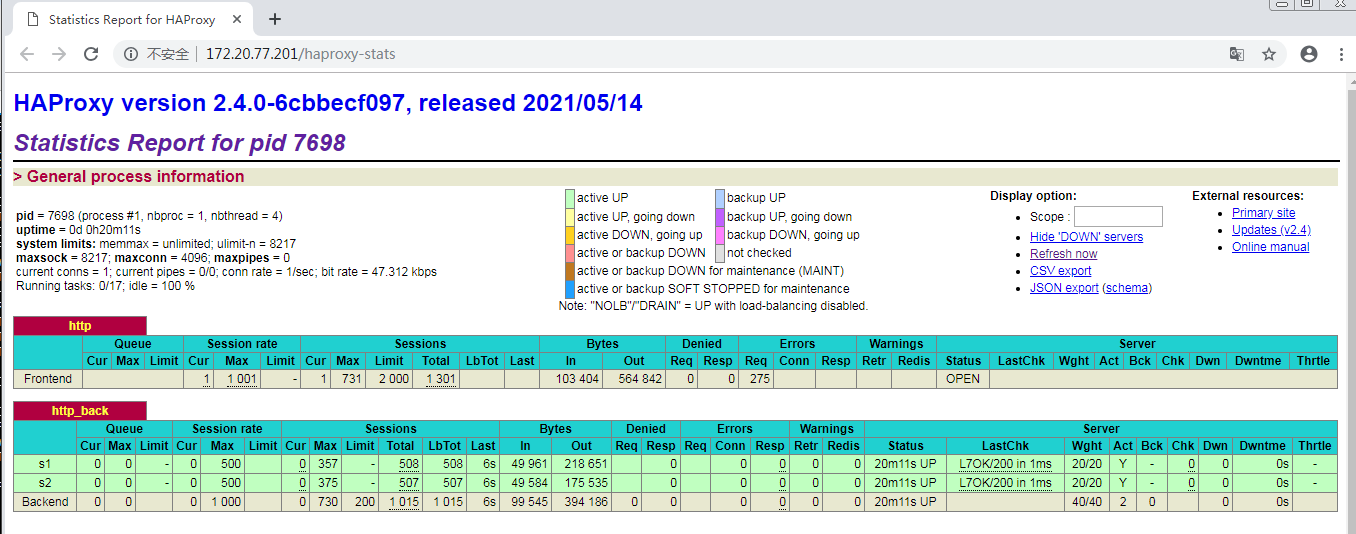Open the JSON export link
Image resolution: width=1356 pixels, height=534 pixels.
tap(1064, 288)
